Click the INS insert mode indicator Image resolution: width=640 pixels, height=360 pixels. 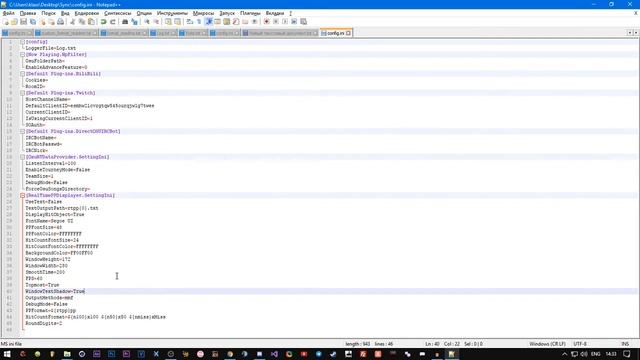pyautogui.click(x=625, y=344)
